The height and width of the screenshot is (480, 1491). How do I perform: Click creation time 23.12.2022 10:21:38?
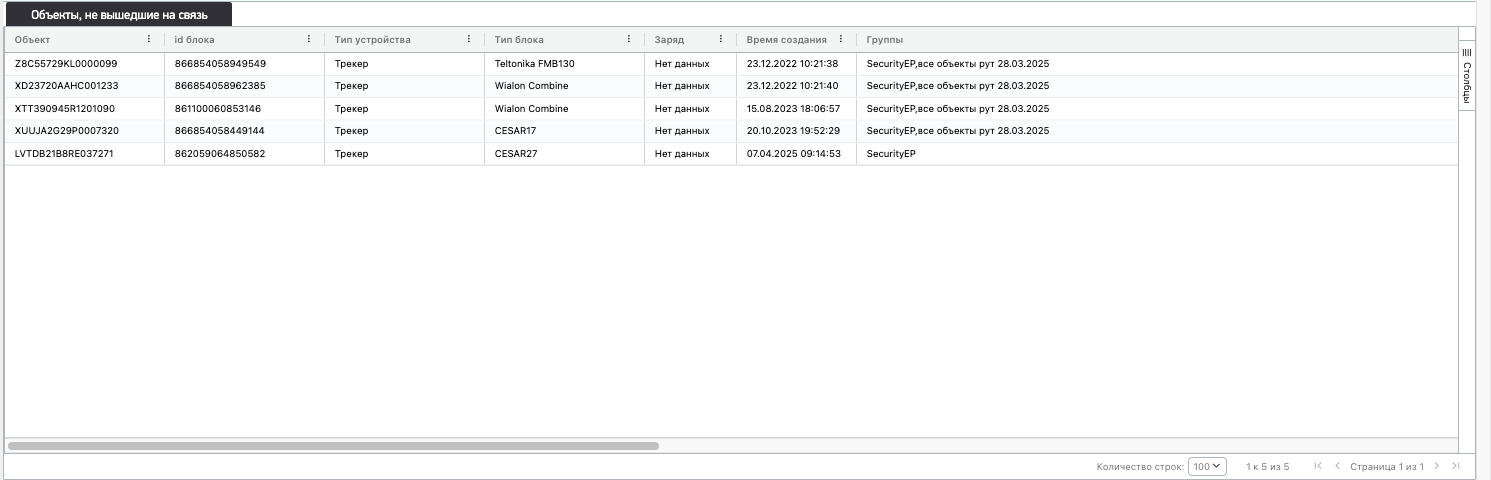[793, 64]
